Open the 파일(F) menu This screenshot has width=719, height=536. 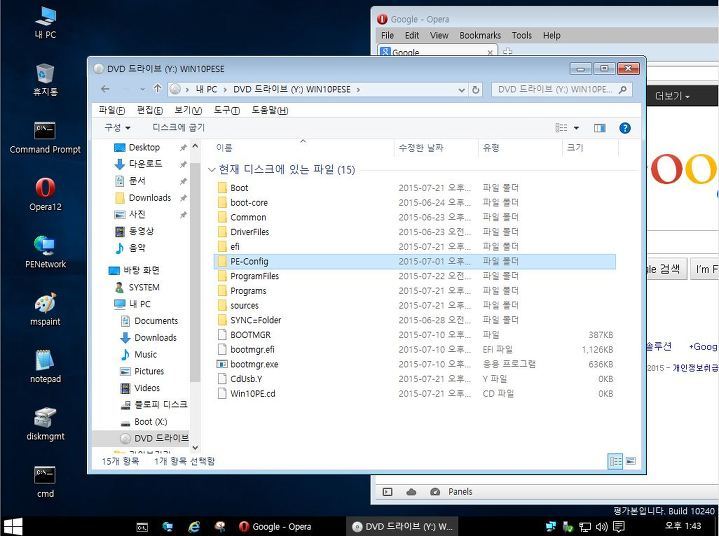(x=112, y=110)
